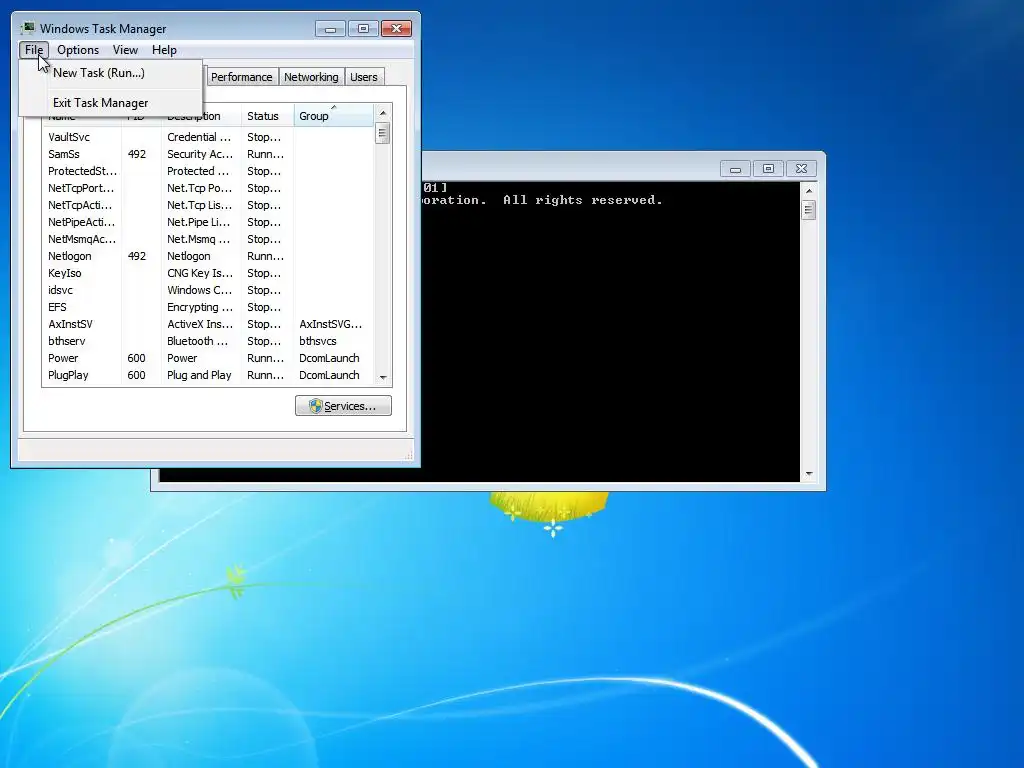1024x768 pixels.
Task: Click the bthsvcs group cell
Action: pos(317,341)
